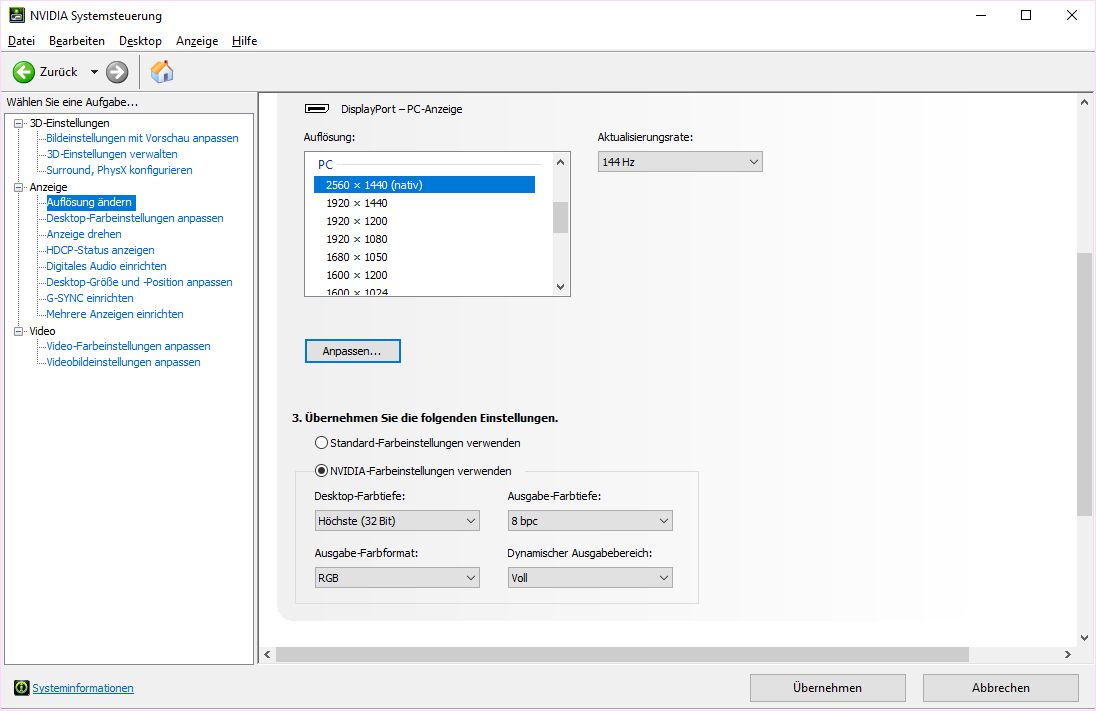Click the horizontal scrollbar left arrow
The width and height of the screenshot is (1096, 711).
[267, 655]
